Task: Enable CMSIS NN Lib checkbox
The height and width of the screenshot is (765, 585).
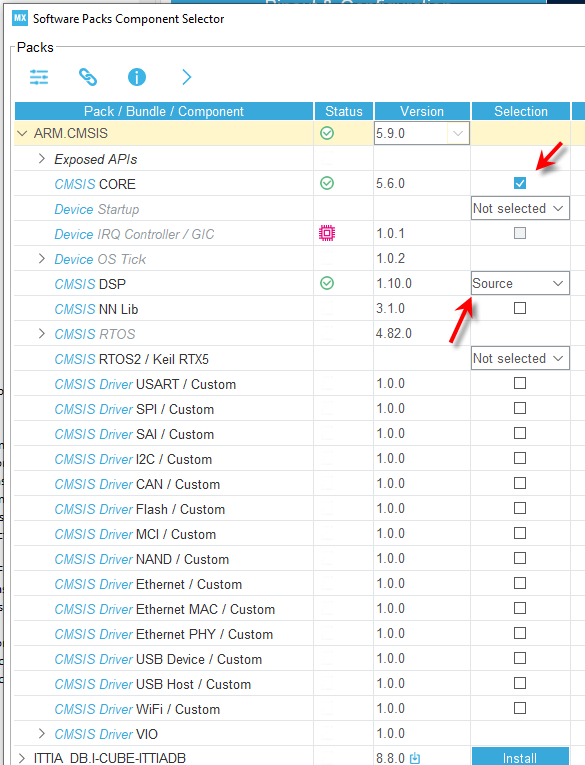Action: [520, 308]
